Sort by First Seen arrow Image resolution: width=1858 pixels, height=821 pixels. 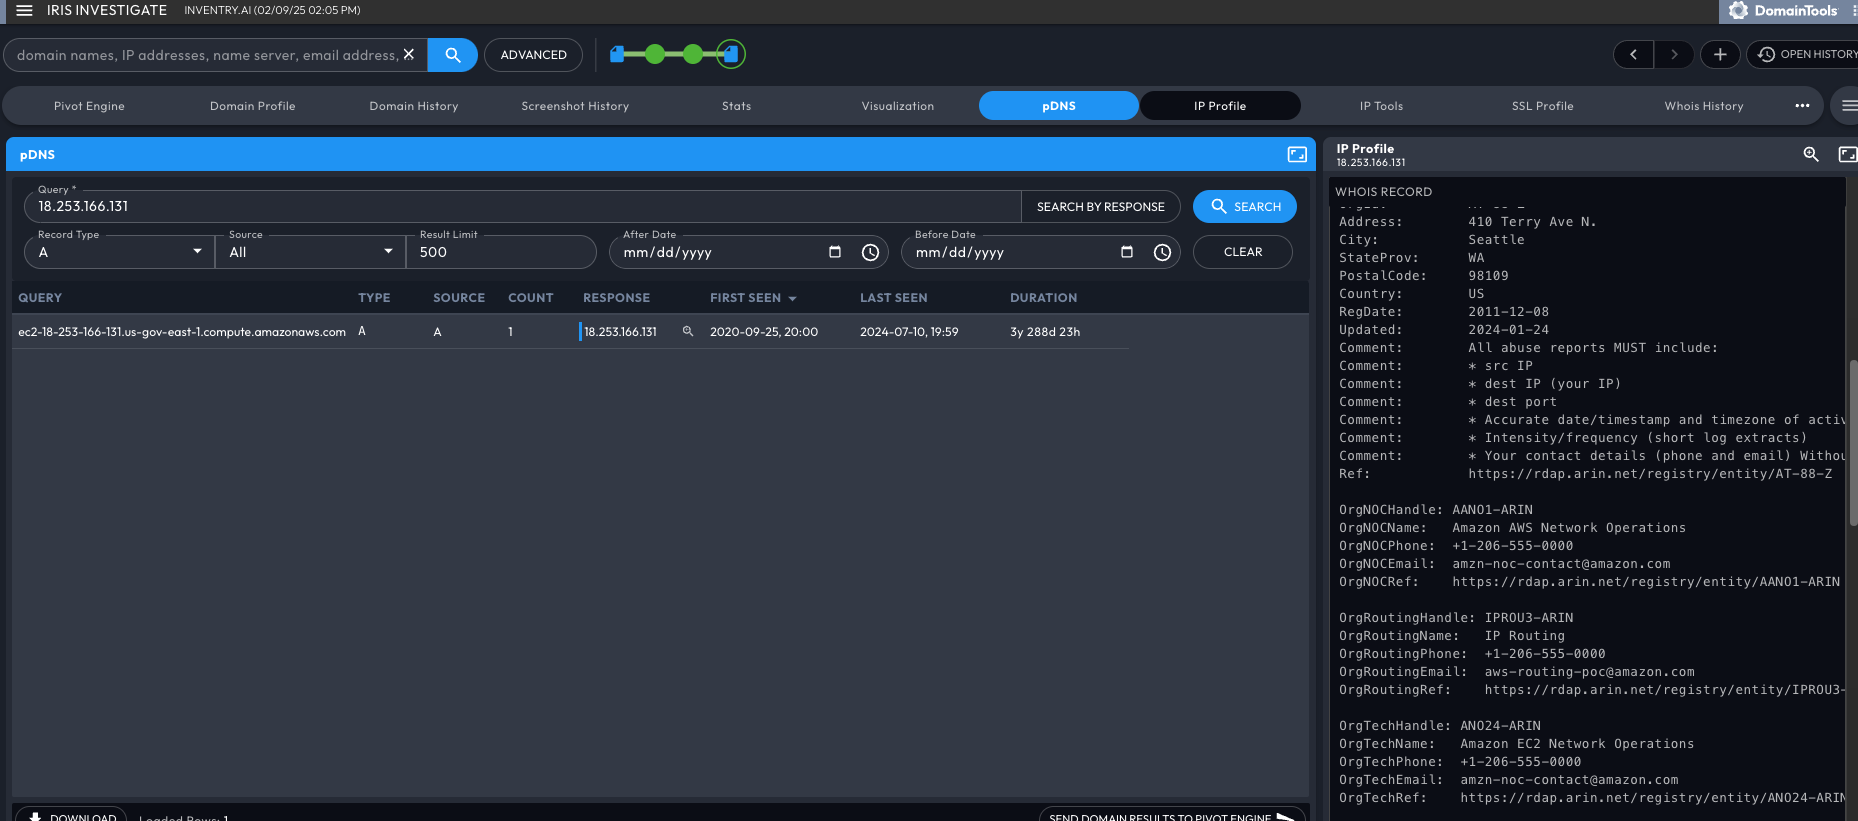click(793, 298)
